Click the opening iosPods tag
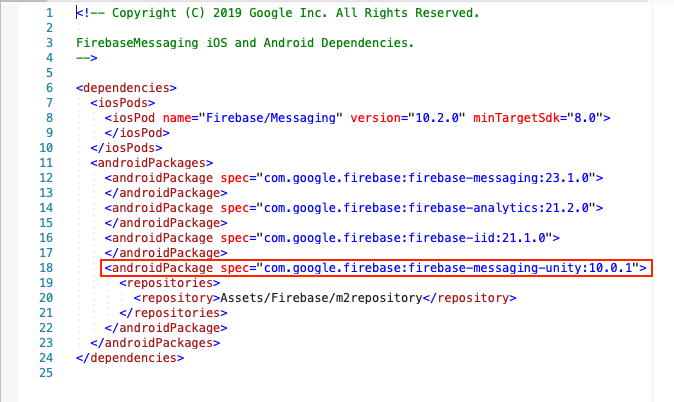 tap(123, 103)
